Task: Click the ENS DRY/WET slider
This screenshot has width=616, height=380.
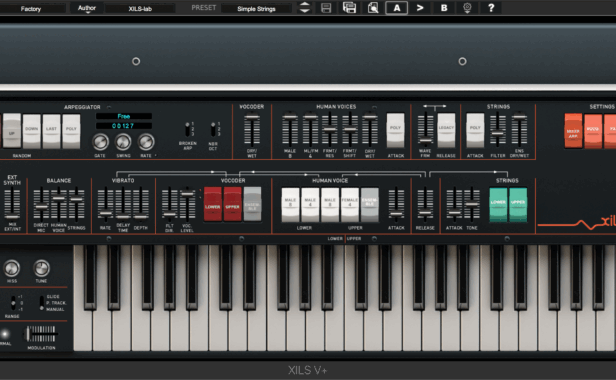Action: (519, 129)
